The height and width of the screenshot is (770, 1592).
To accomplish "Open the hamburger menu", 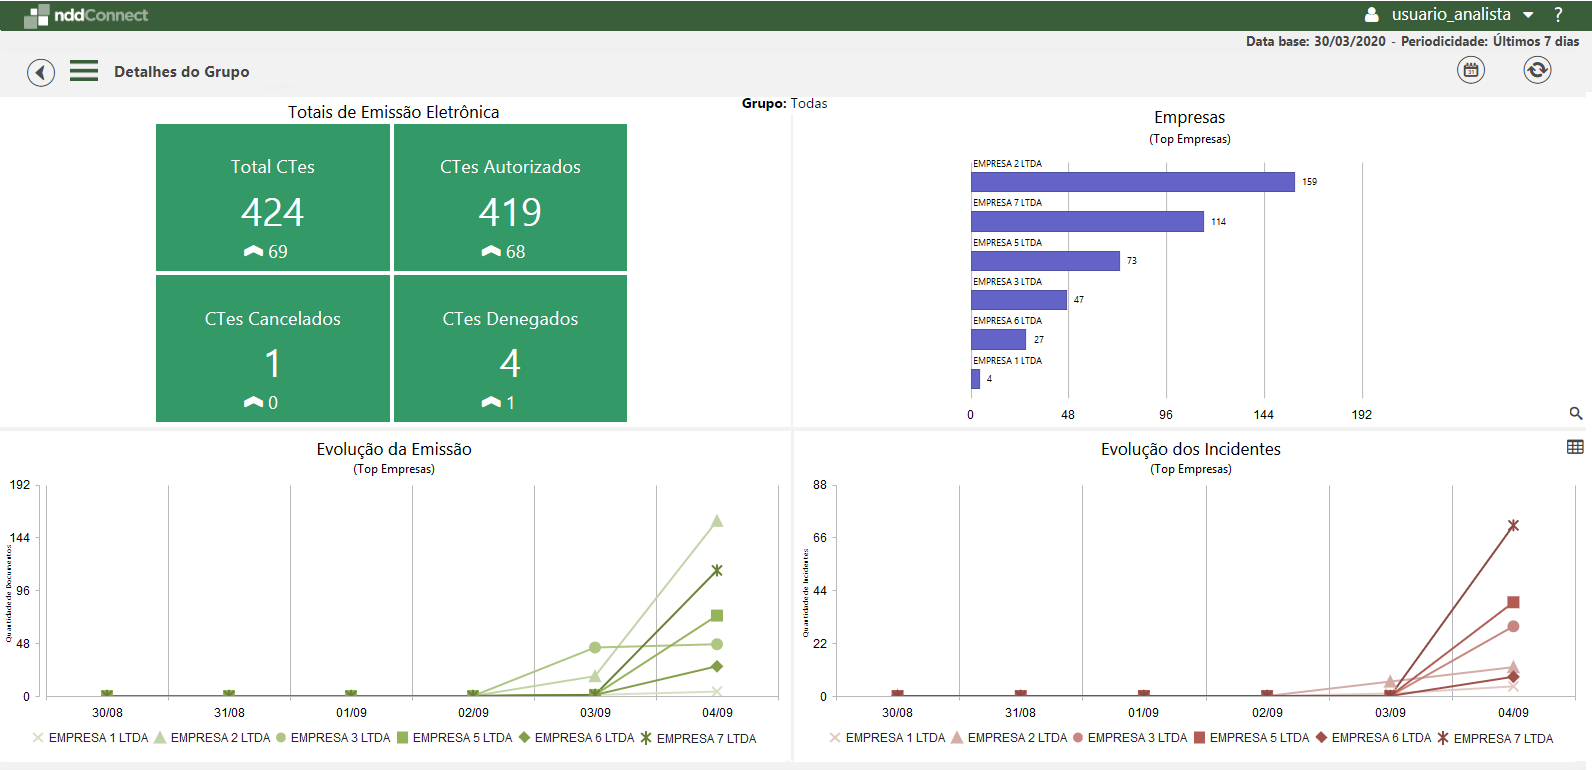I will (84, 71).
